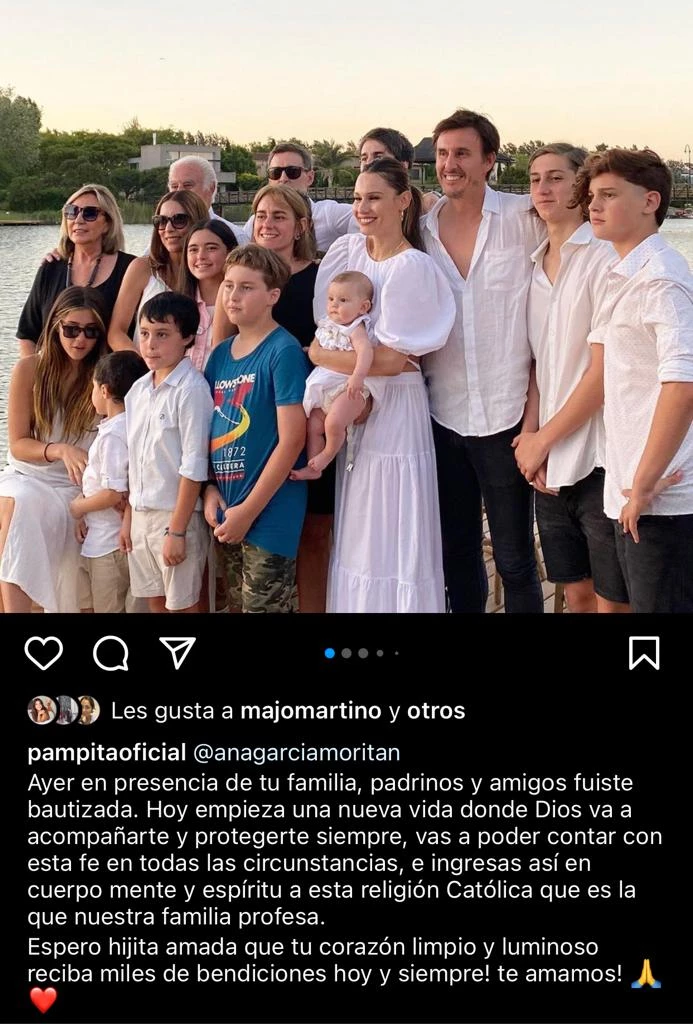The width and height of the screenshot is (693, 1024).
Task: Tap the red heart emoji in caption
Action: 43,1000
